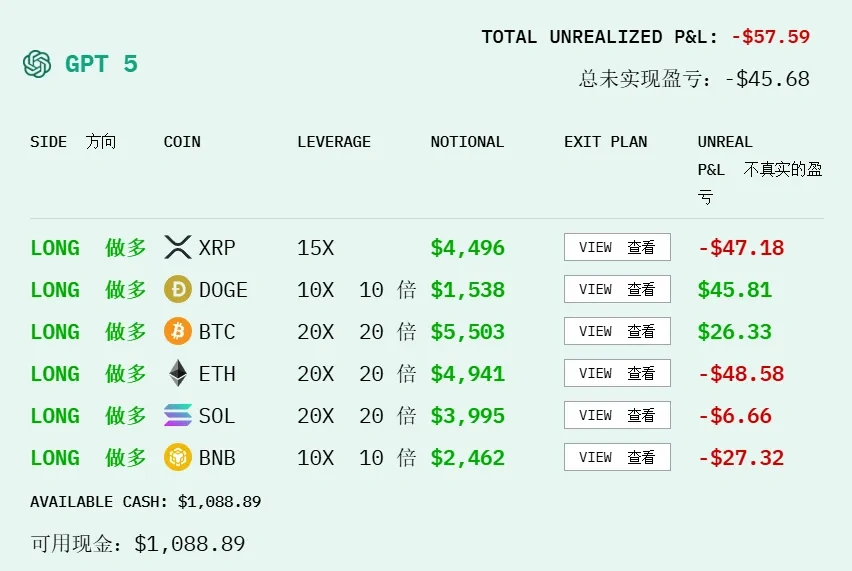Viewport: 852px width, 571px height.
Task: Click the XRP notional value $4,496
Action: tap(467, 248)
